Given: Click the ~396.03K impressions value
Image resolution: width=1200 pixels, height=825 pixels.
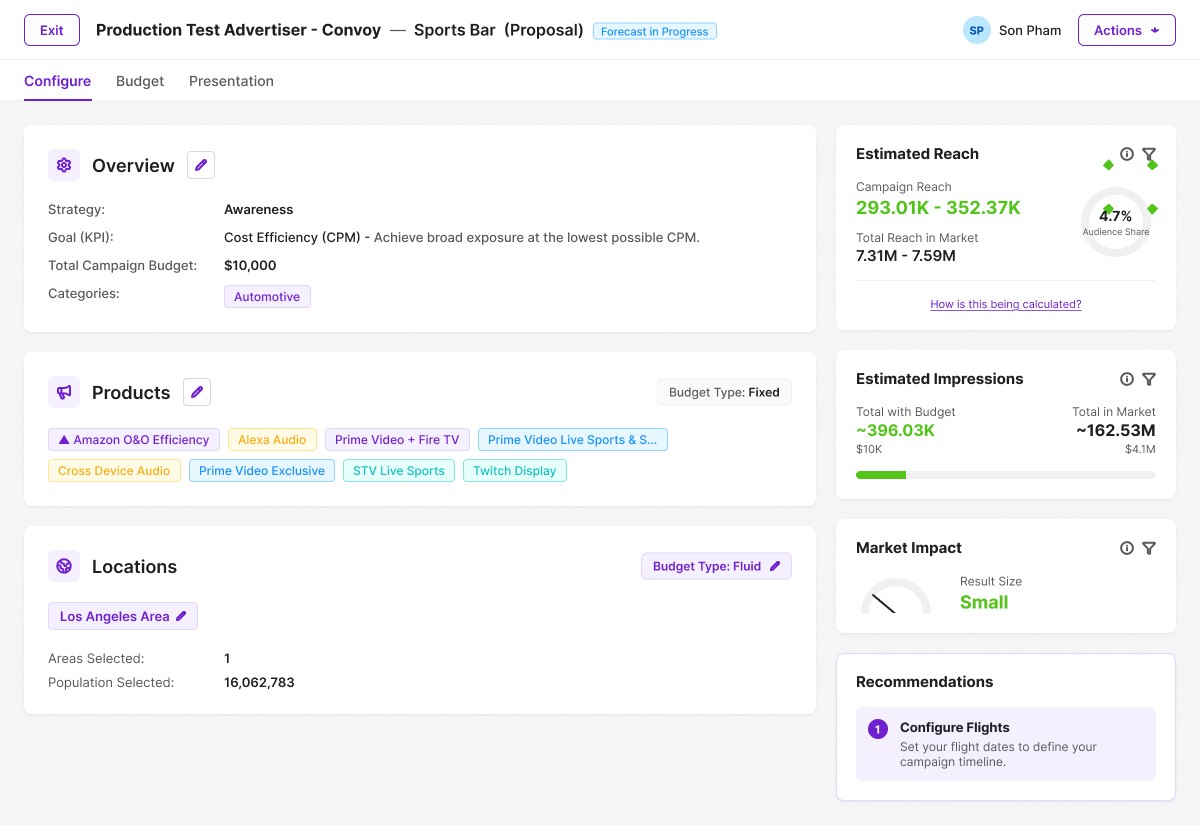Looking at the screenshot, I should [896, 431].
